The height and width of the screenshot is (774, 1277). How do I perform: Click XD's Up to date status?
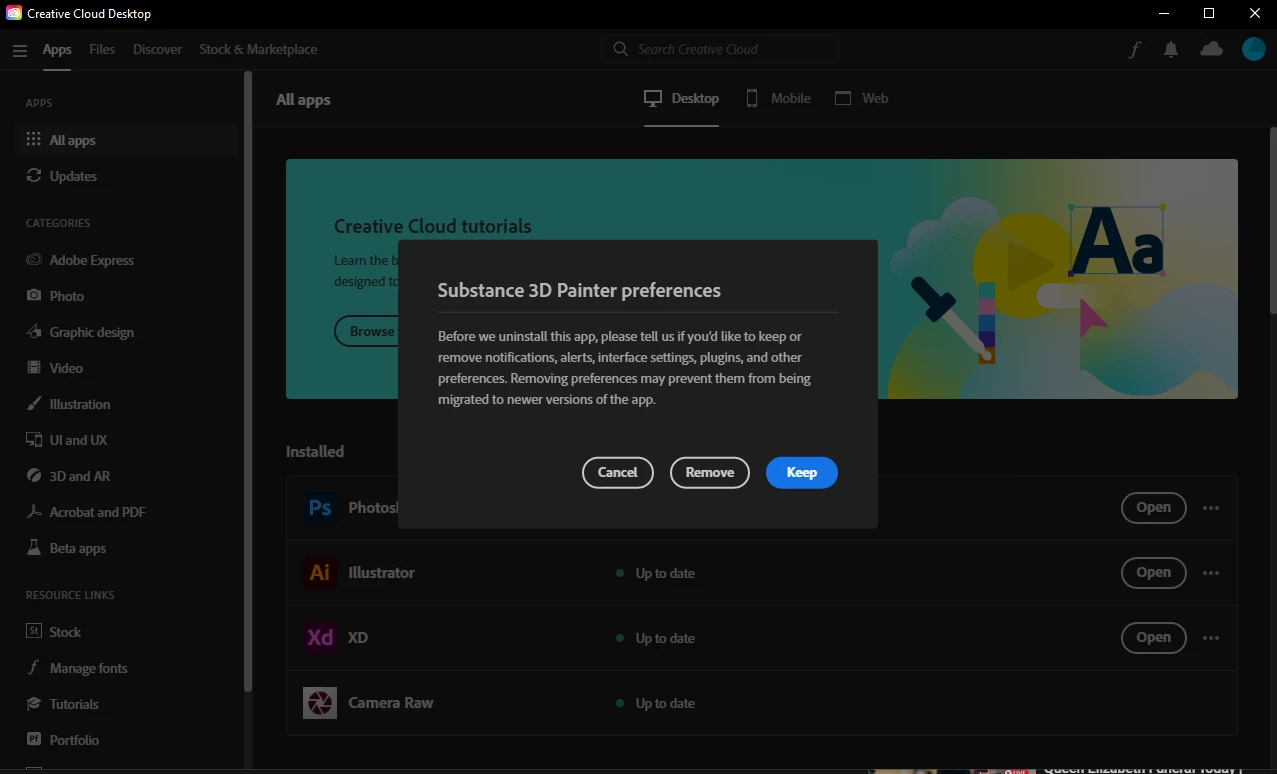(656, 638)
